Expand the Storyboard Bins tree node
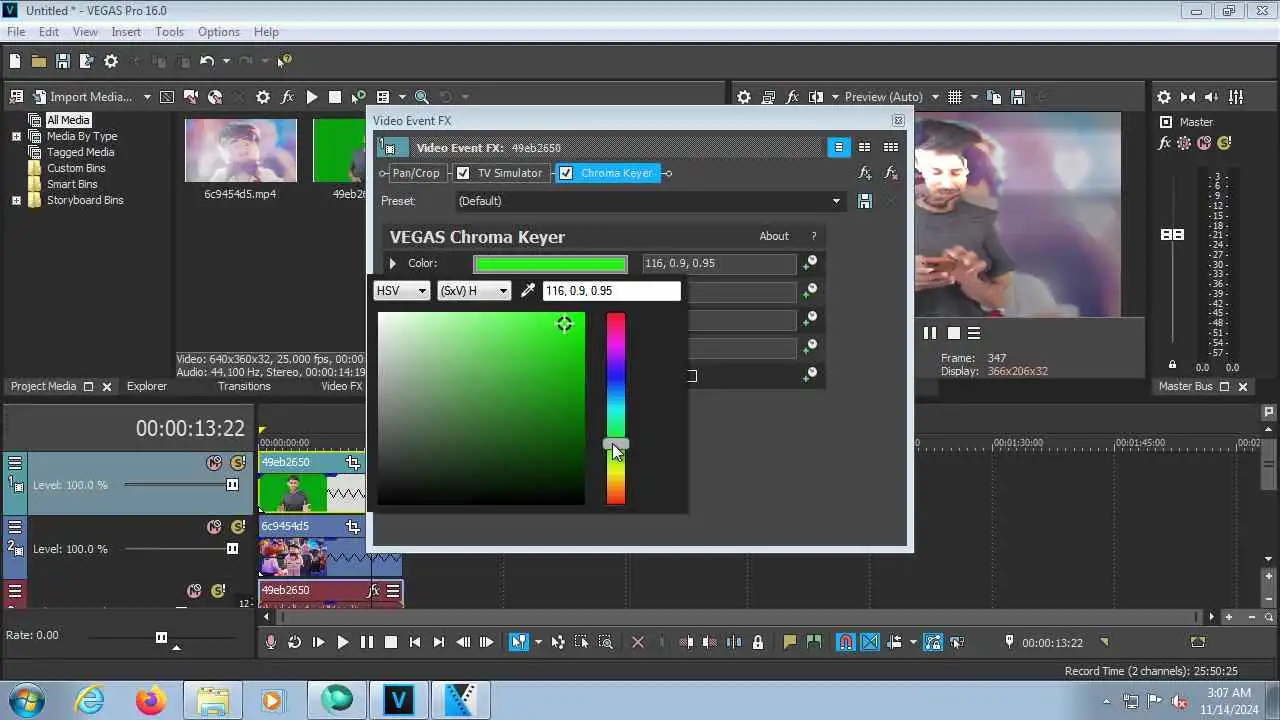 tap(16, 200)
